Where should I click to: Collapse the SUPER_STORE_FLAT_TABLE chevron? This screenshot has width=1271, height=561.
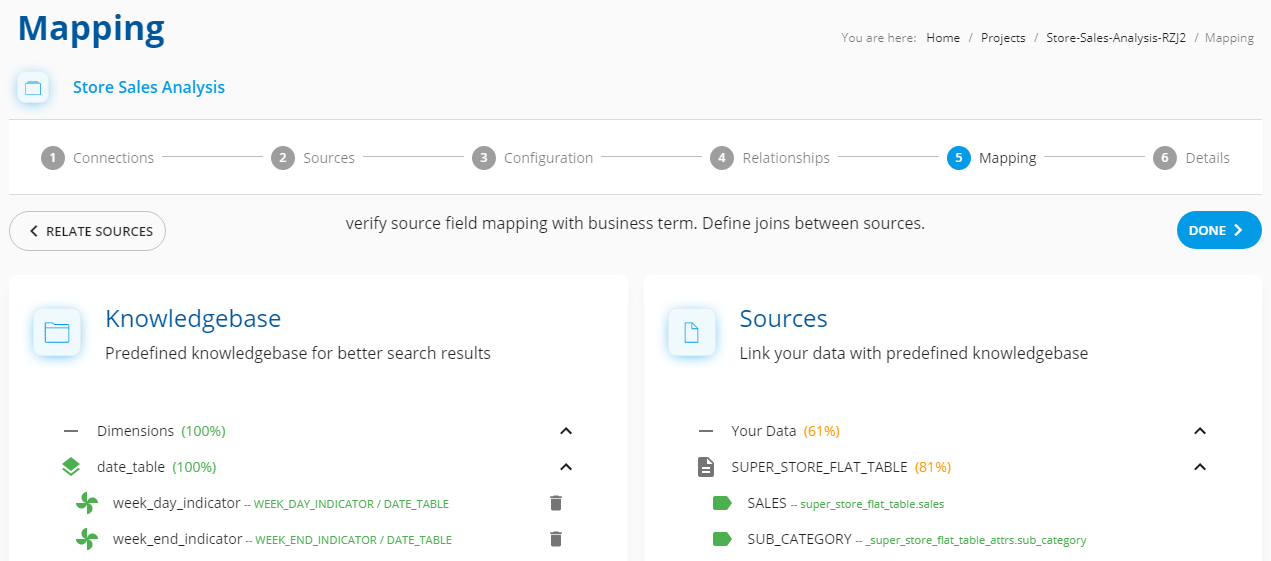point(1201,467)
